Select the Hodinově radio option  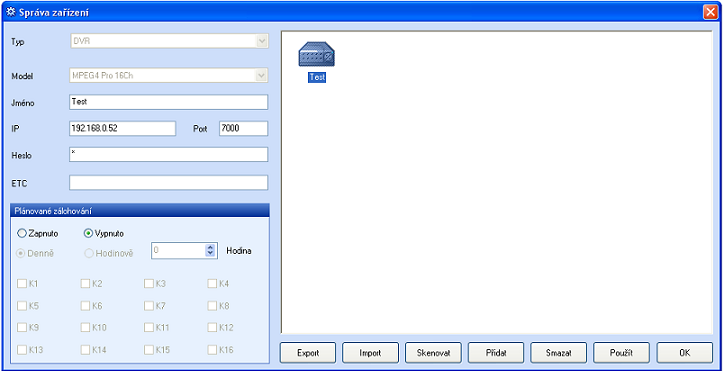pyautogui.click(x=88, y=253)
